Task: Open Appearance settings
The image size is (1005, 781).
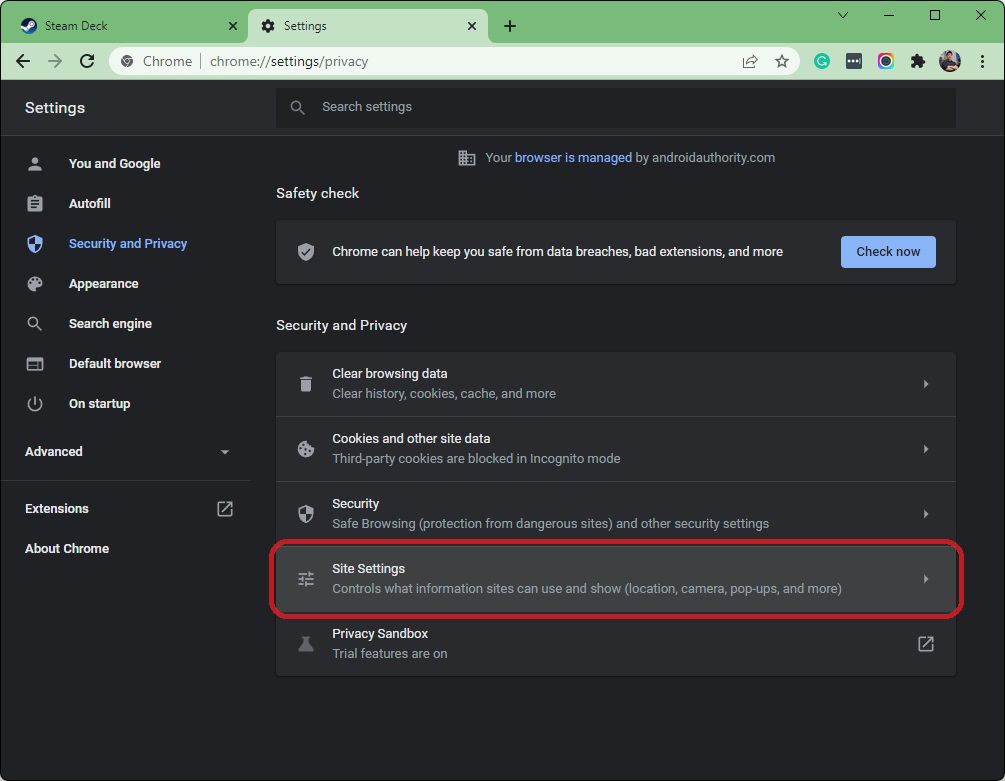Action: tap(103, 284)
